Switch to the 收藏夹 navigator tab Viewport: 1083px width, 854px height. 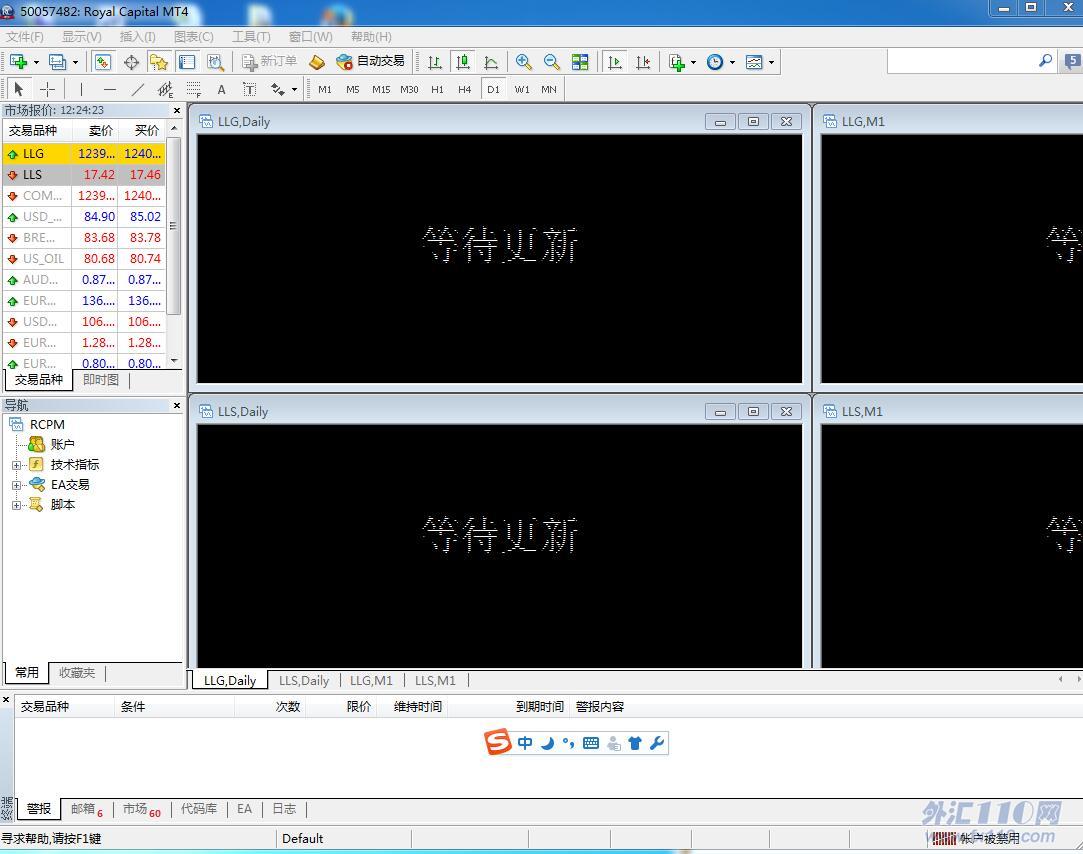coord(77,672)
